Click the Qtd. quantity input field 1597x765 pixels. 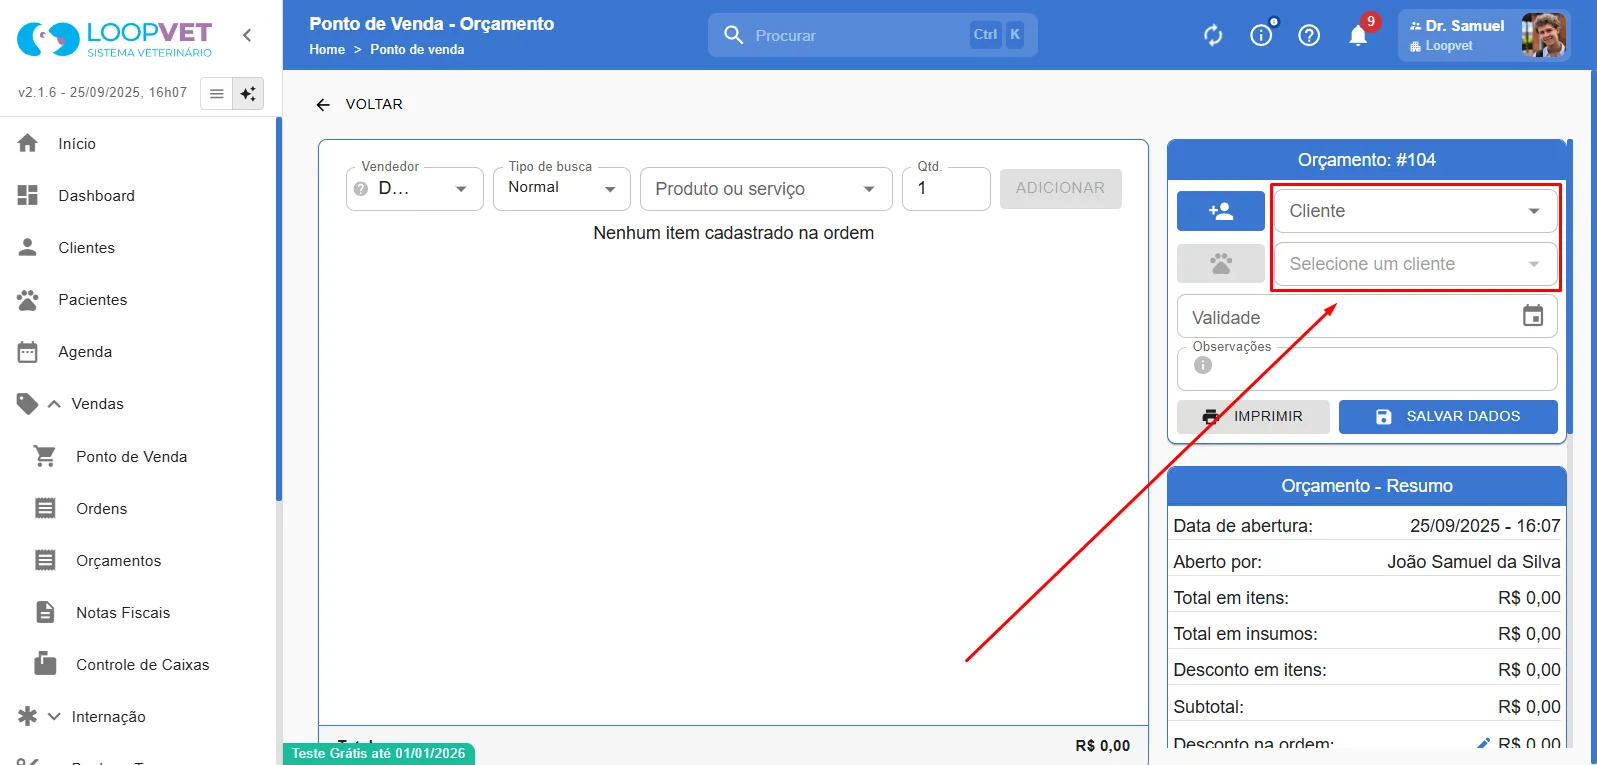coord(946,188)
